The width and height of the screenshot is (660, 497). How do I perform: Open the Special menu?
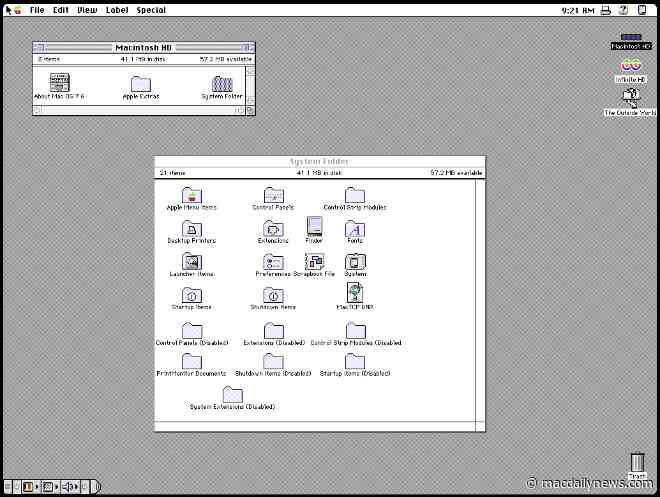(151, 10)
